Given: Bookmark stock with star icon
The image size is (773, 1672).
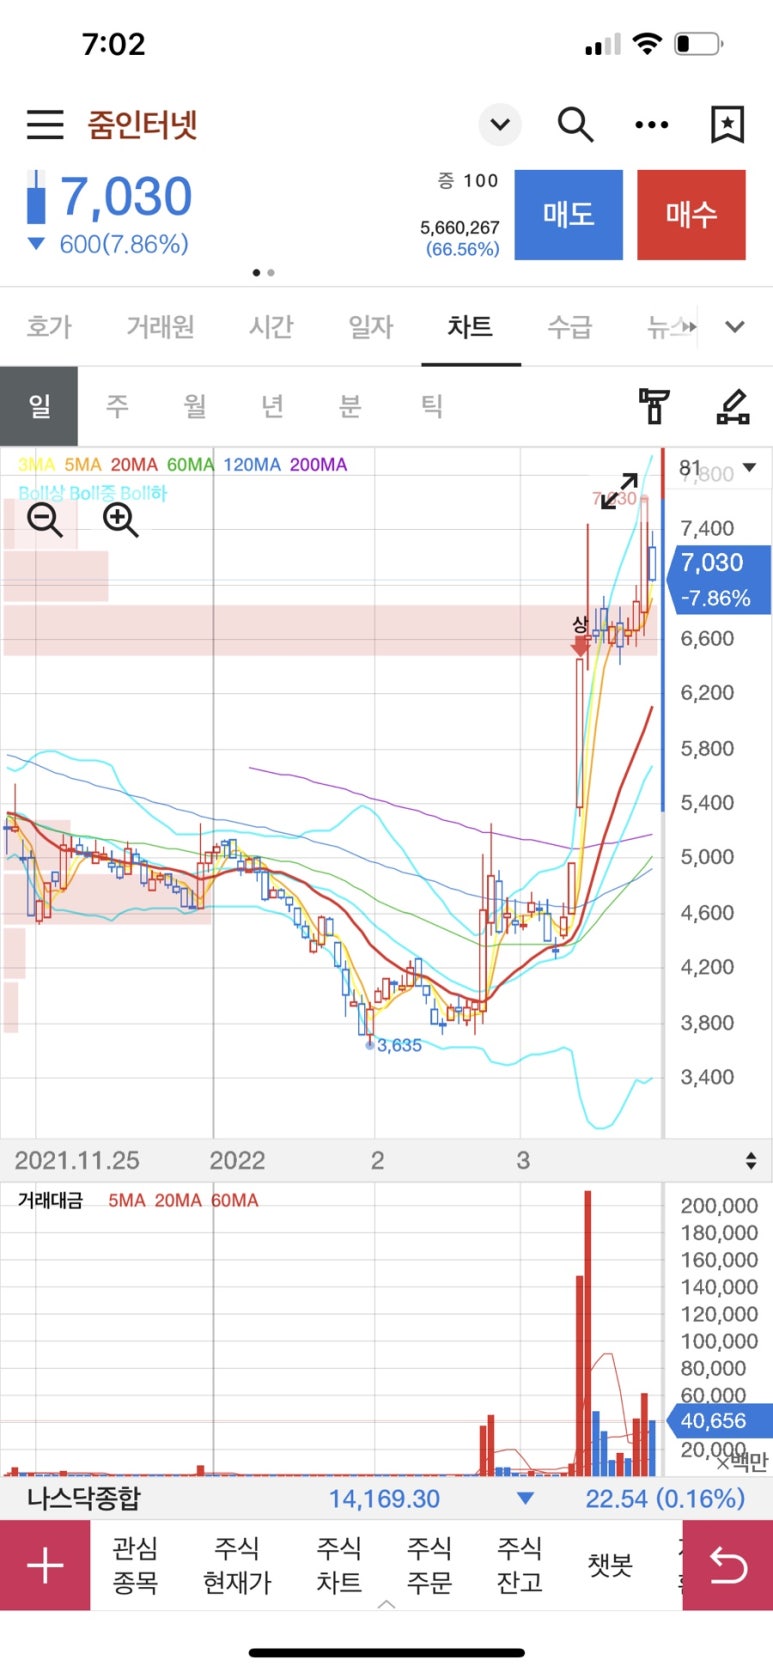Looking at the screenshot, I should coord(727,125).
